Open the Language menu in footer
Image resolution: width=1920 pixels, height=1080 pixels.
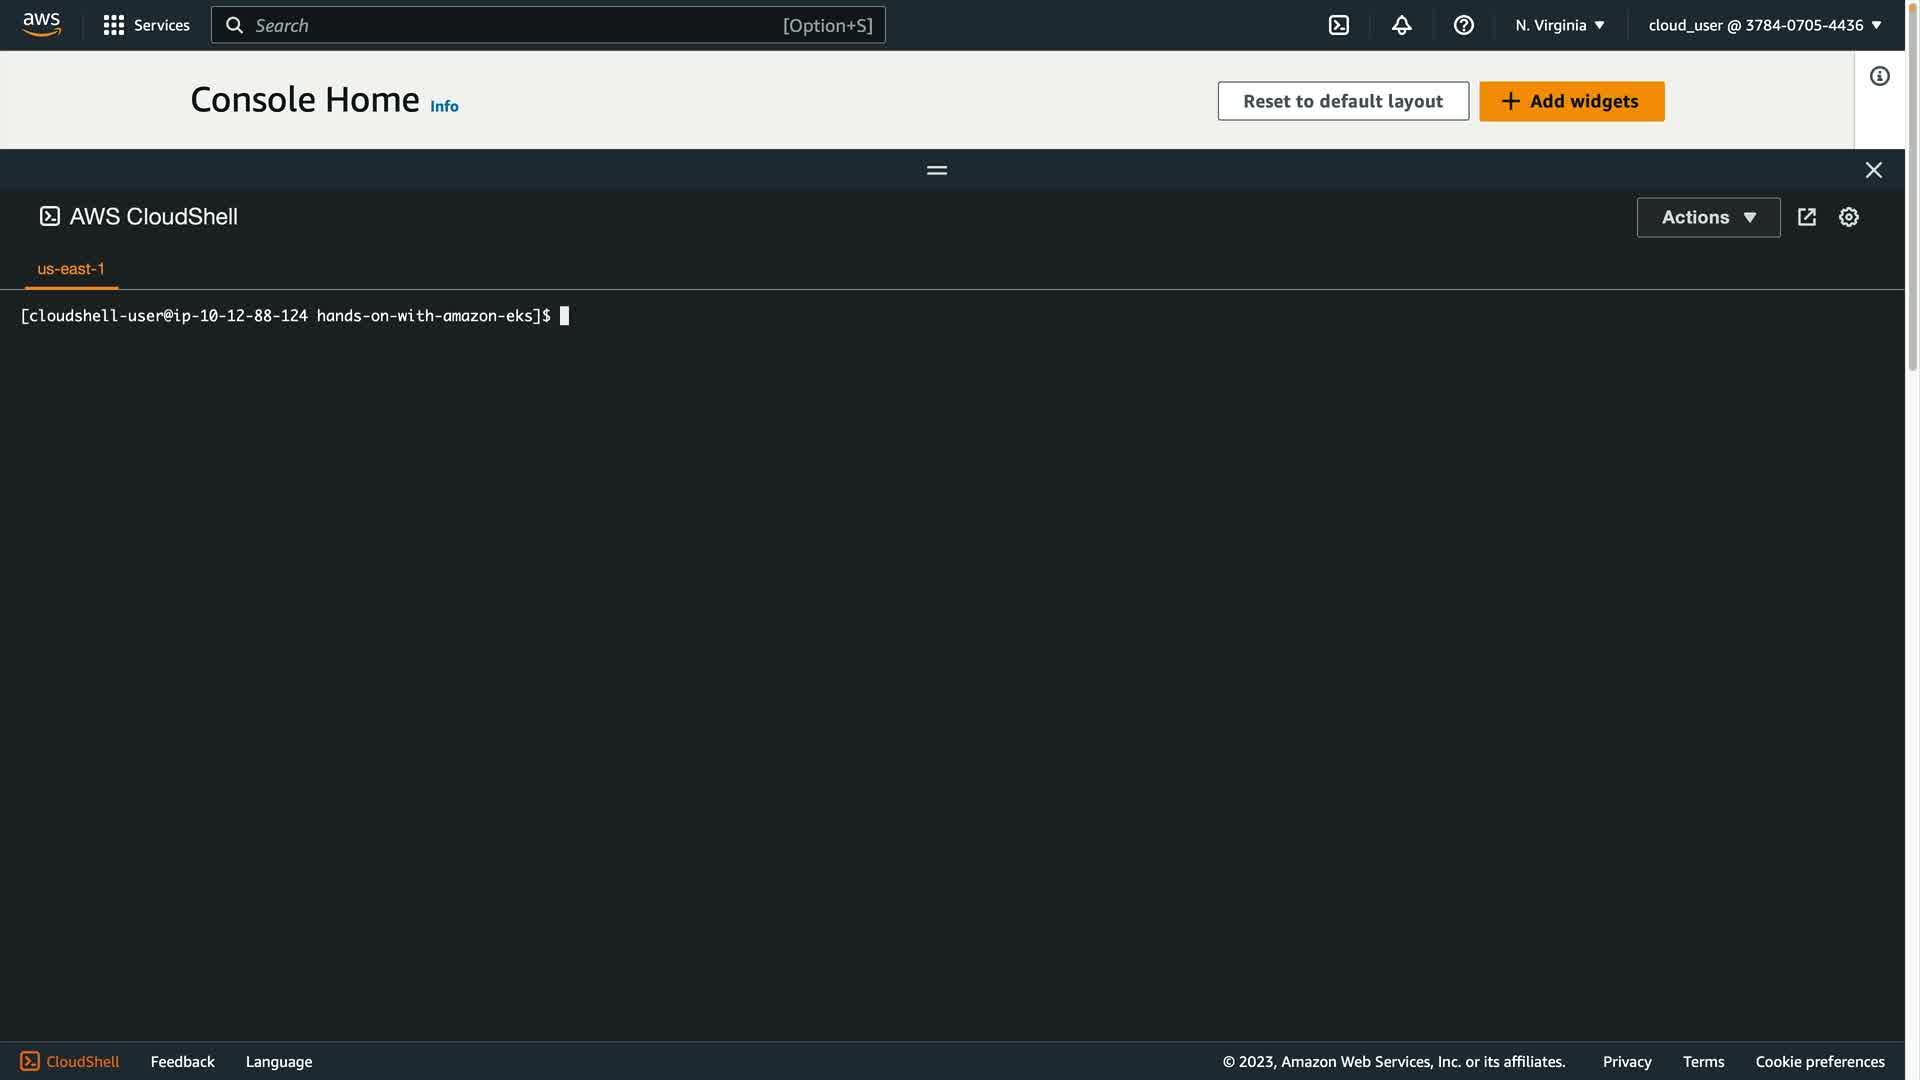pos(278,1061)
